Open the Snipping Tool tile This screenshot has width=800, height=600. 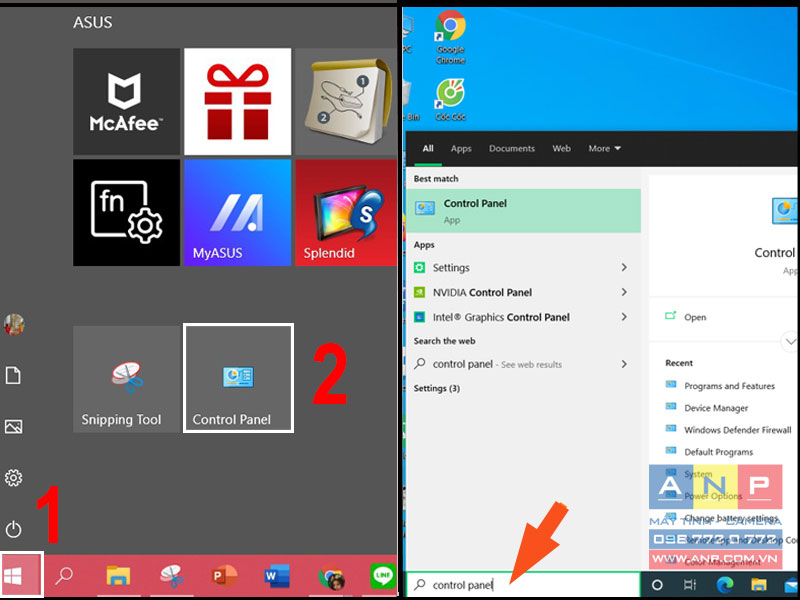pyautogui.click(x=127, y=379)
